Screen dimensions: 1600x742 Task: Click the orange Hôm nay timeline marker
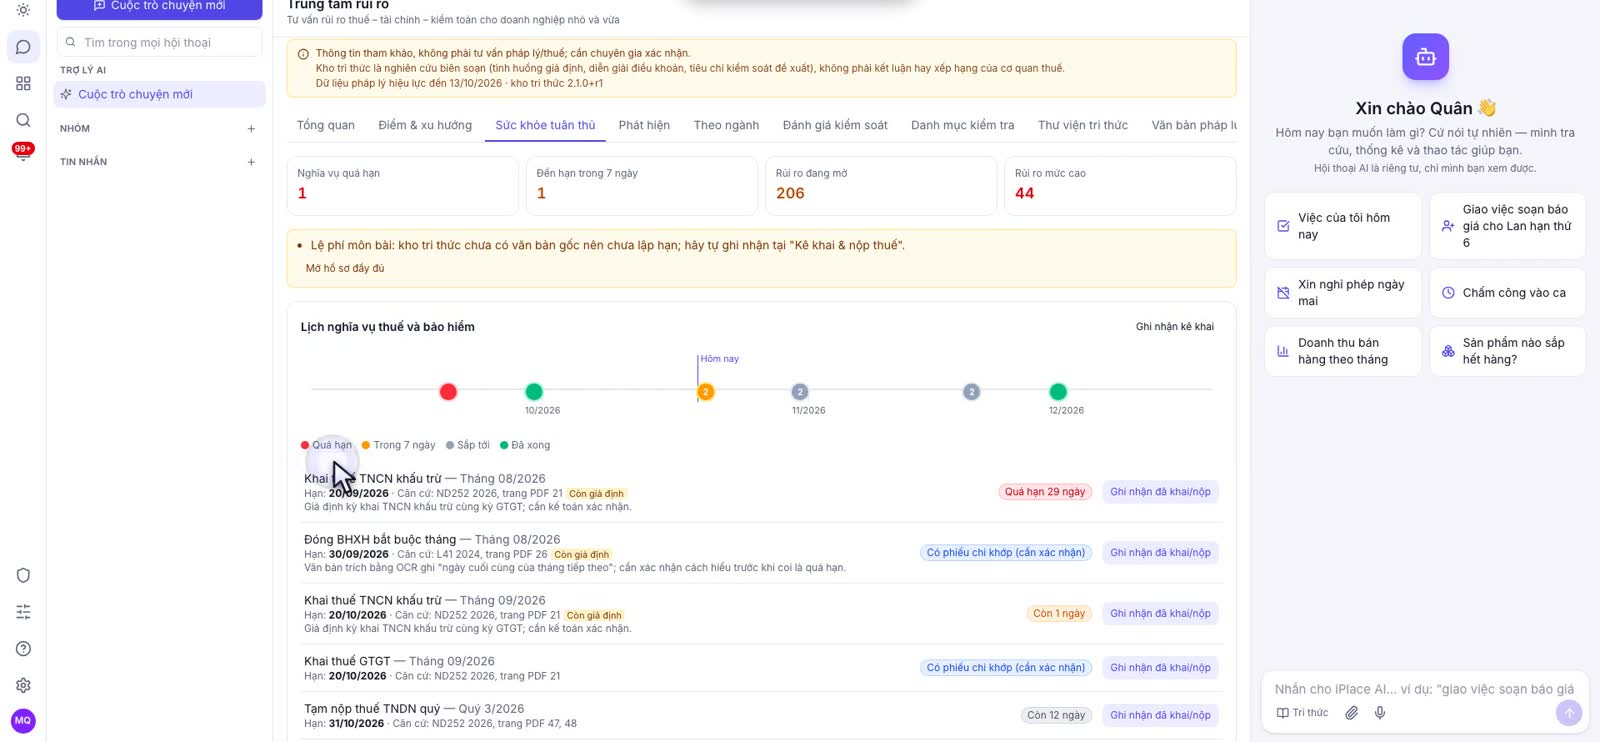(705, 391)
